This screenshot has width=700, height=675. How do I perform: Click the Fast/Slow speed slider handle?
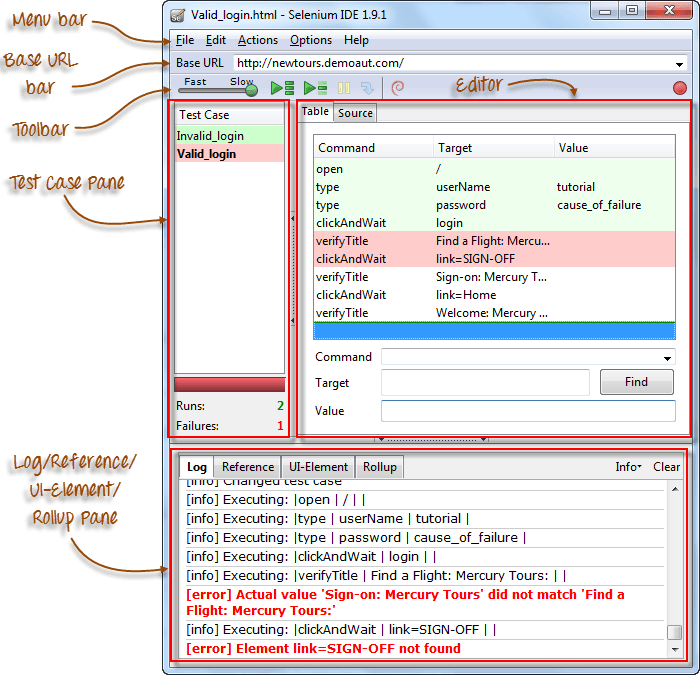(251, 90)
